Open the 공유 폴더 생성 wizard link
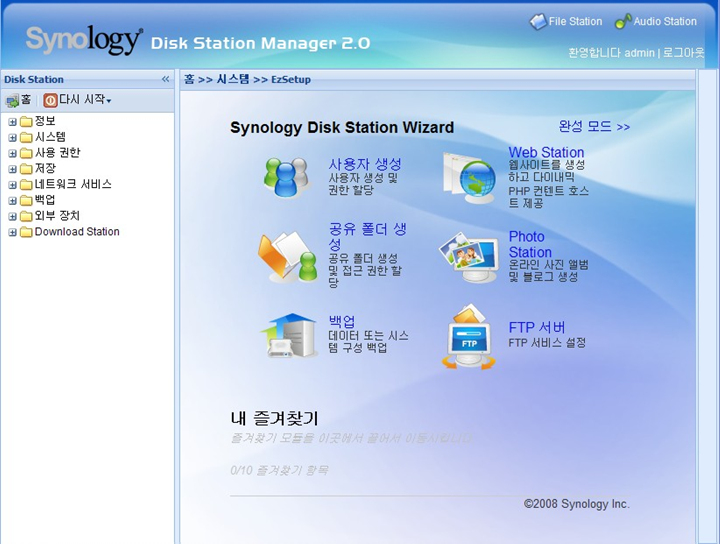This screenshot has height=544, width=720. pos(367,236)
